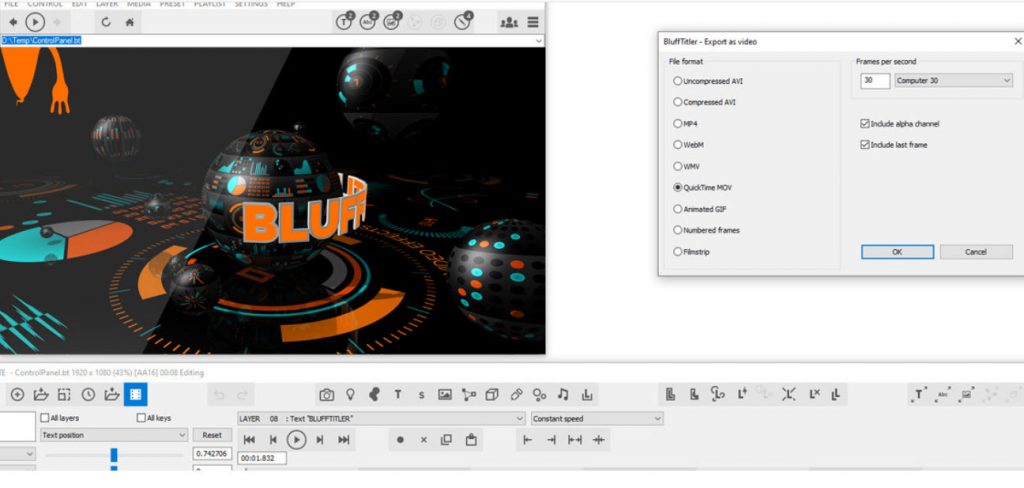This screenshot has height=488, width=1024.
Task: Open the Computer 30 frame rate dropdown
Action: pos(953,81)
